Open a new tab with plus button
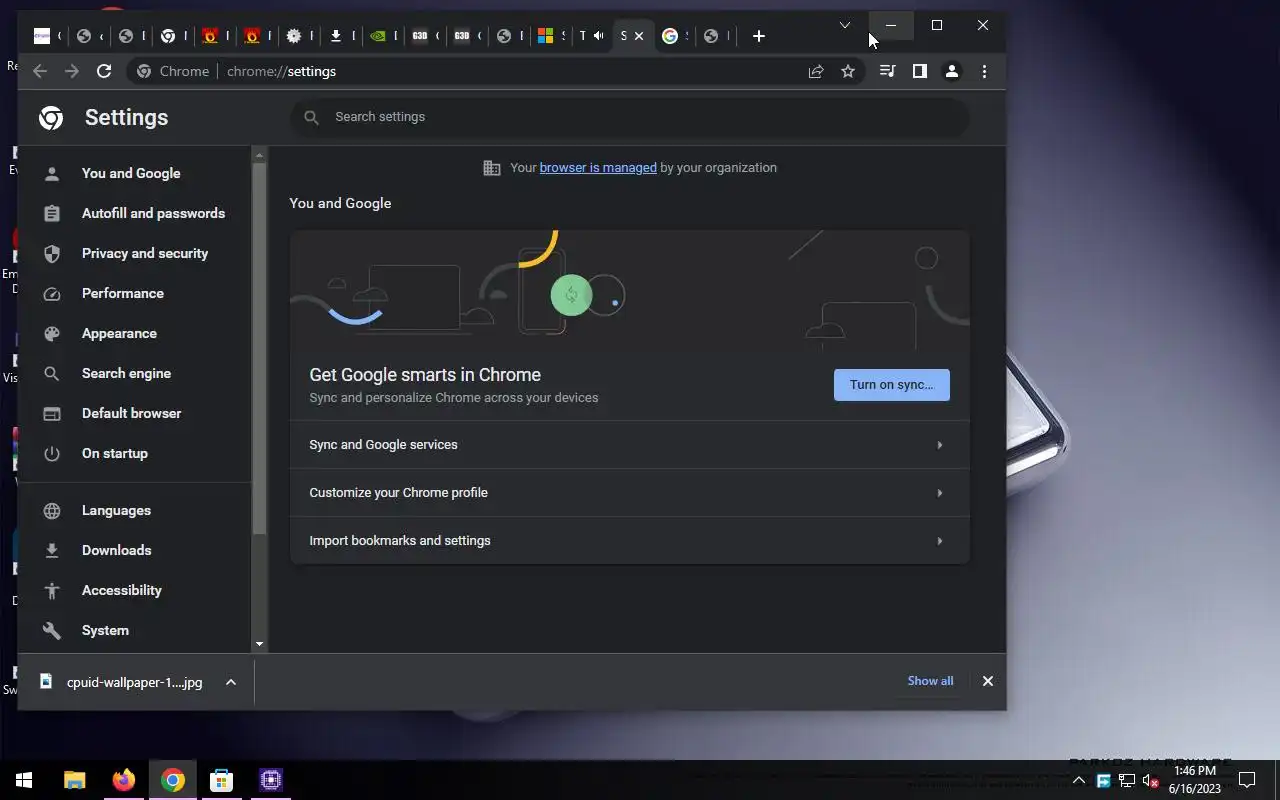 tap(759, 36)
